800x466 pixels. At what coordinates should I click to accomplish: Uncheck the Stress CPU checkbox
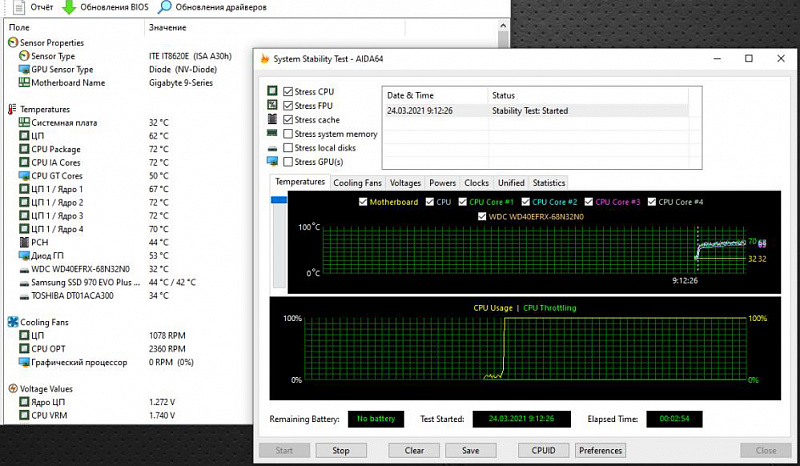[x=288, y=92]
